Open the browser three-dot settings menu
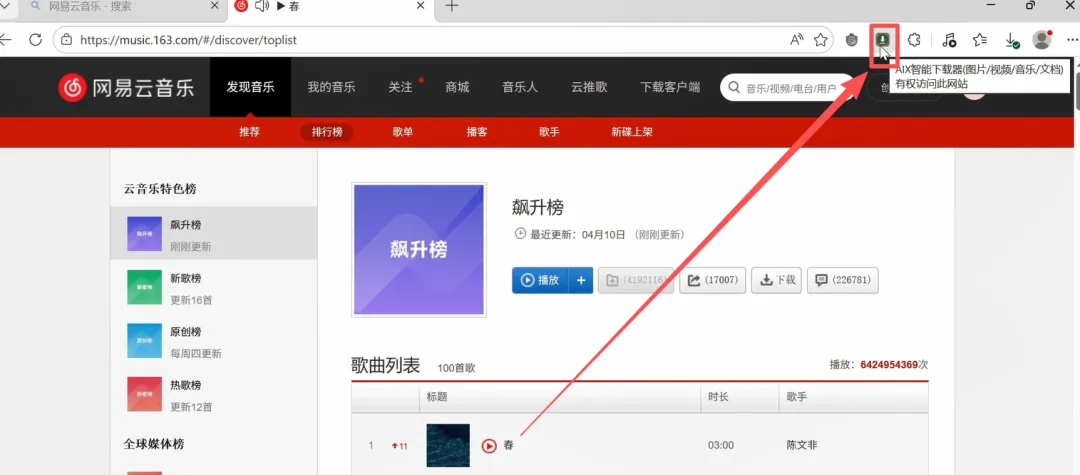 (1072, 40)
